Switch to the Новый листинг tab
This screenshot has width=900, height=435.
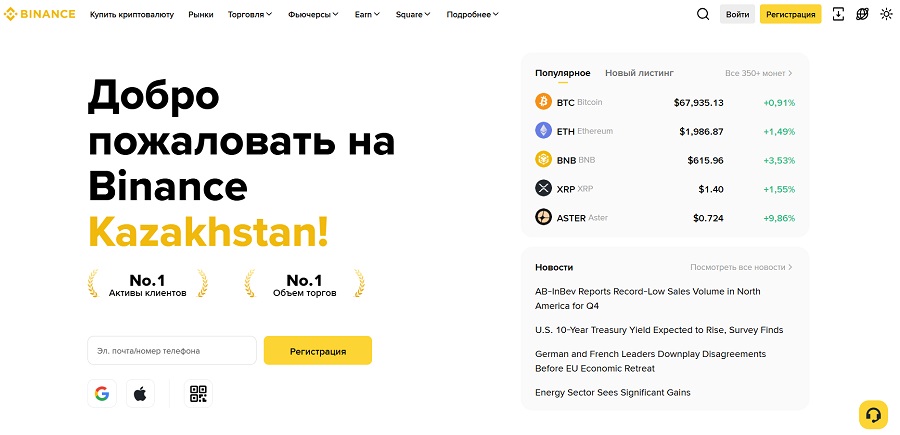point(639,73)
